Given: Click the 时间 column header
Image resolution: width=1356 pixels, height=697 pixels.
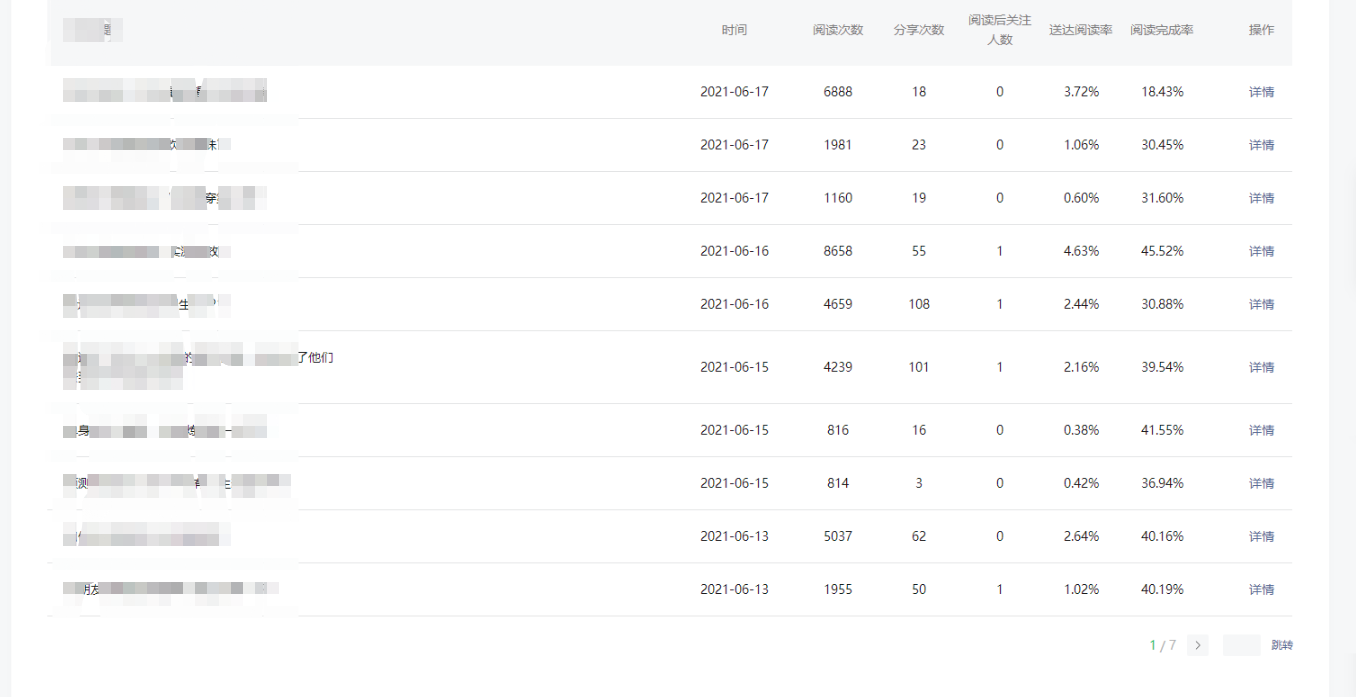Looking at the screenshot, I should pyautogui.click(x=734, y=30).
